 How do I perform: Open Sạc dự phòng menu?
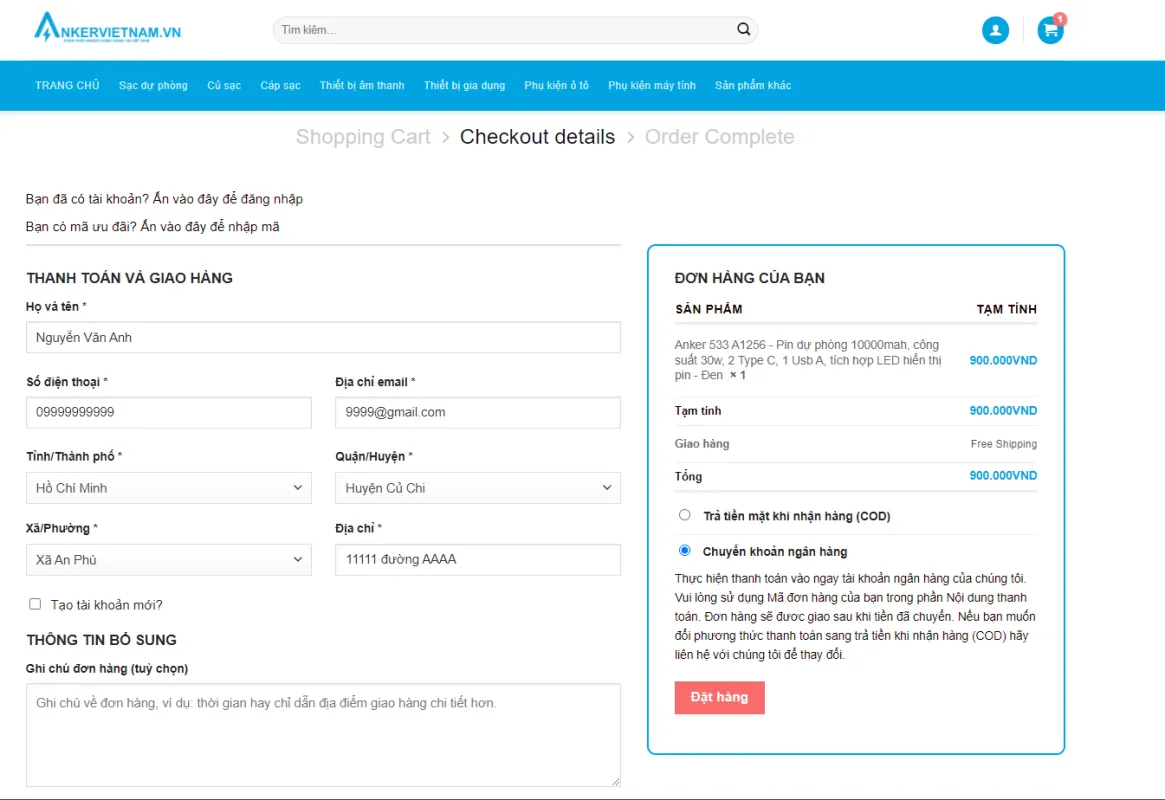tap(153, 85)
